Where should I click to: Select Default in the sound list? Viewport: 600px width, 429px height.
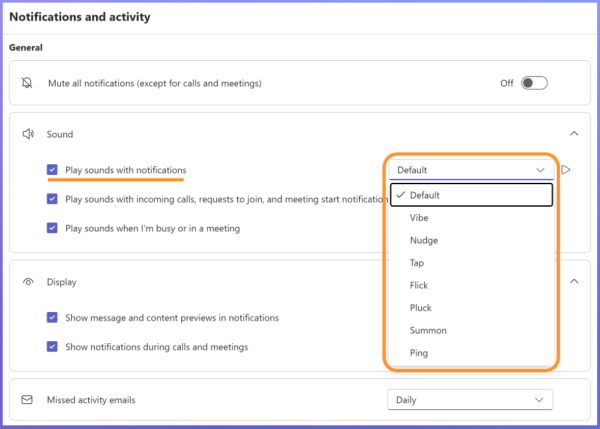coord(471,195)
